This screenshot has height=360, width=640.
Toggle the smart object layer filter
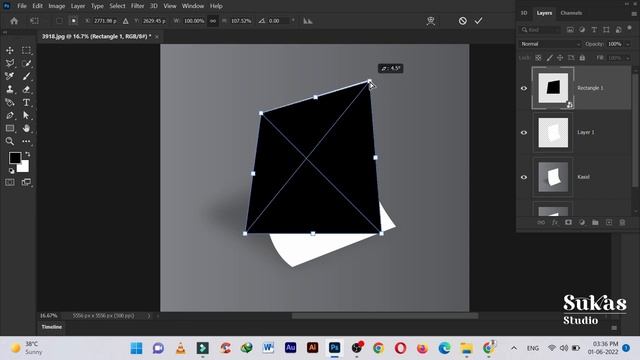[618, 30]
